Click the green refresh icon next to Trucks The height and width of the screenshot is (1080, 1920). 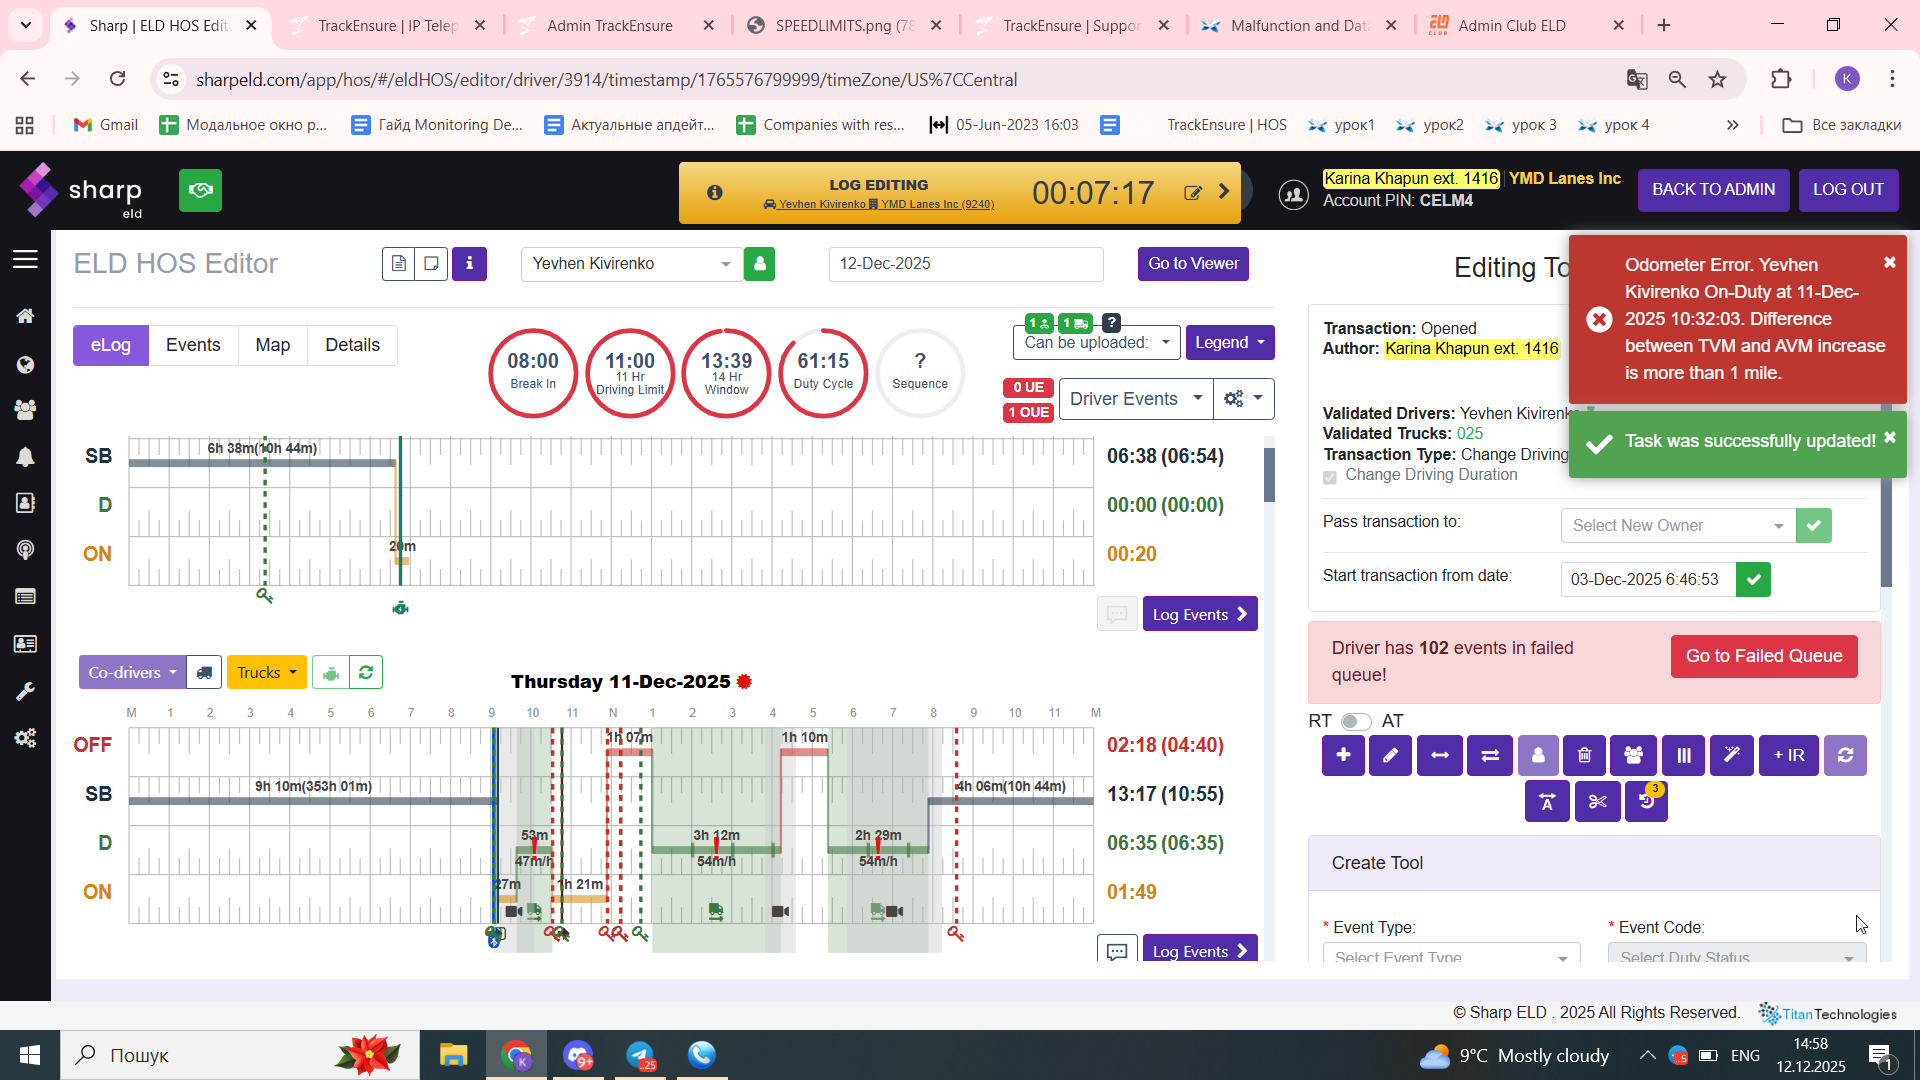pyautogui.click(x=366, y=673)
